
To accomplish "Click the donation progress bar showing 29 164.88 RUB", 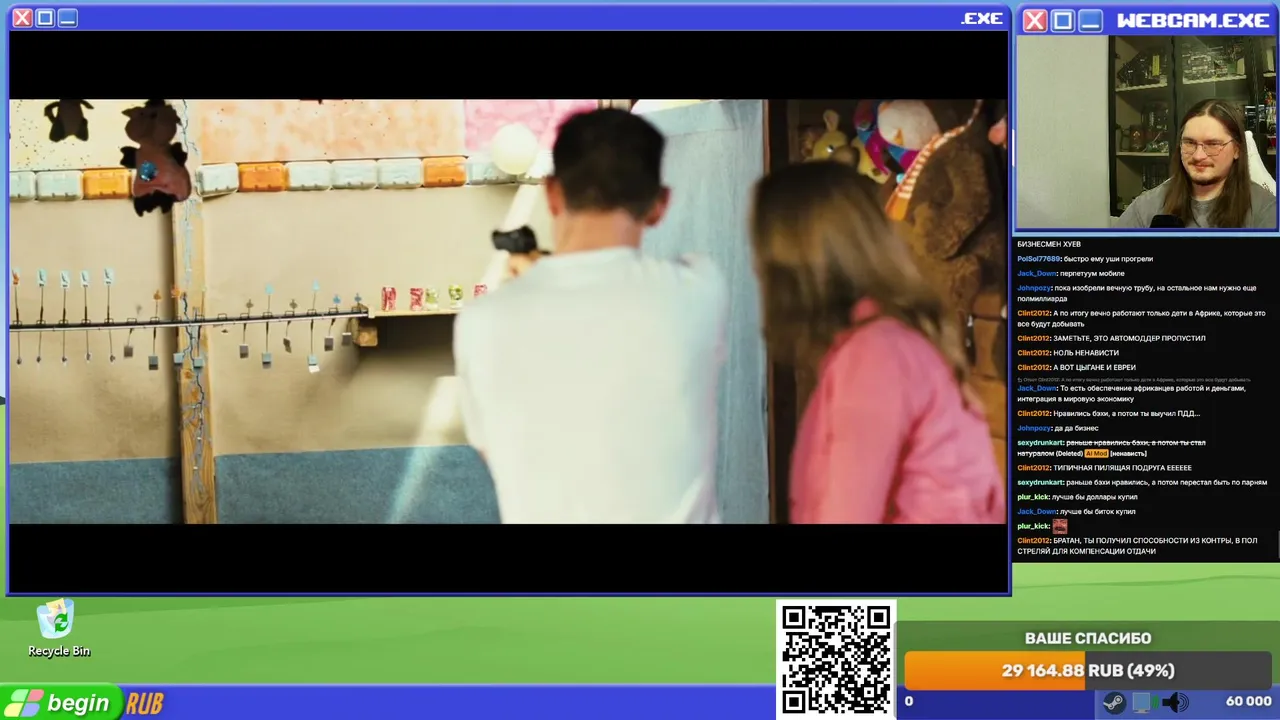I will click(1088, 670).
